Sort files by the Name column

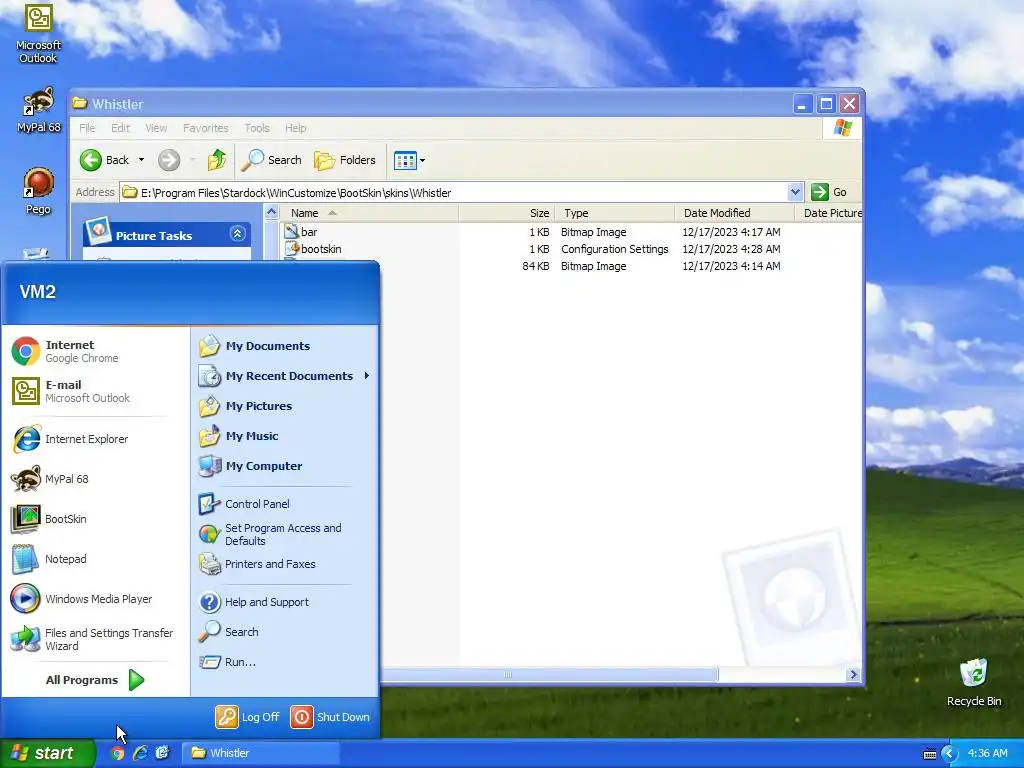click(x=370, y=214)
